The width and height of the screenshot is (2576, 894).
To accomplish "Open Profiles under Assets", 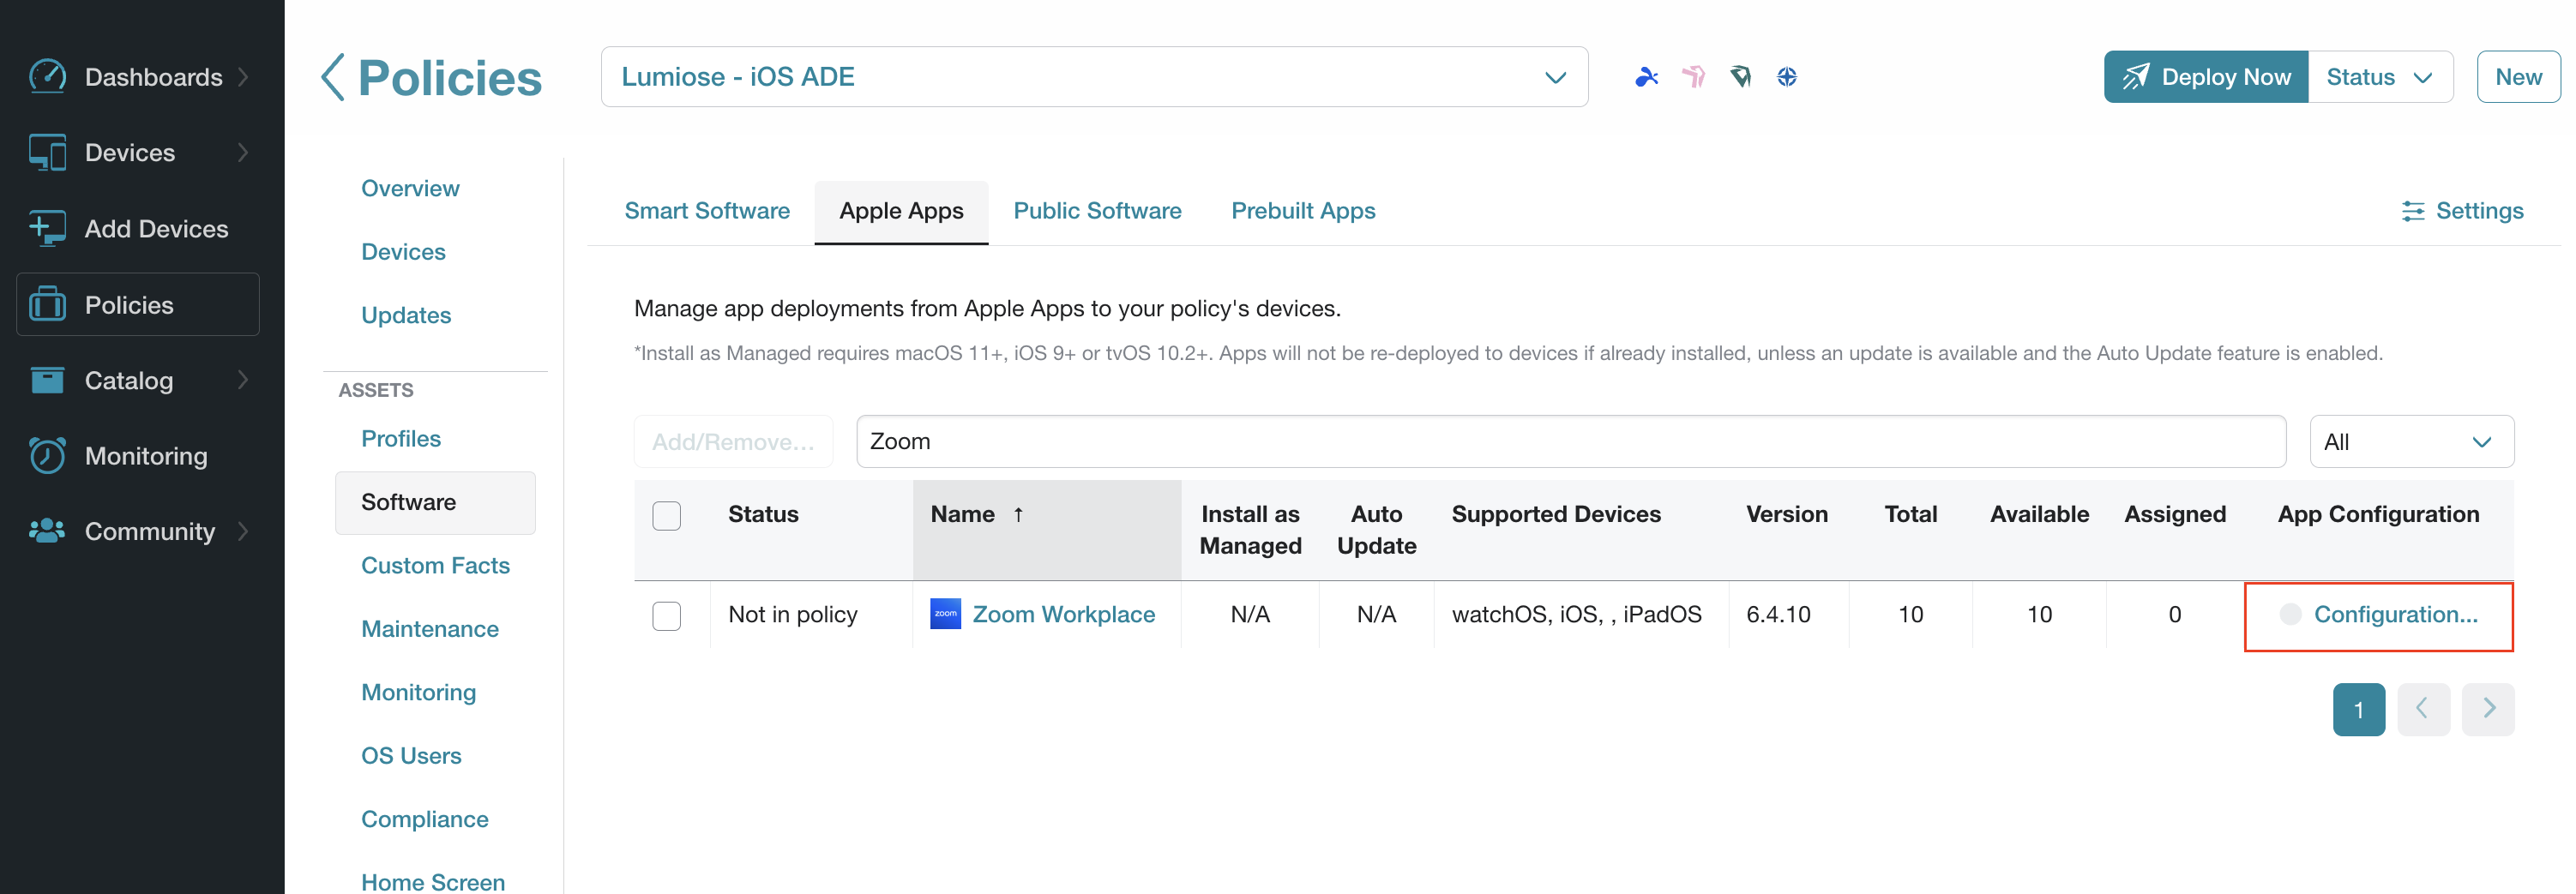I will [401, 439].
